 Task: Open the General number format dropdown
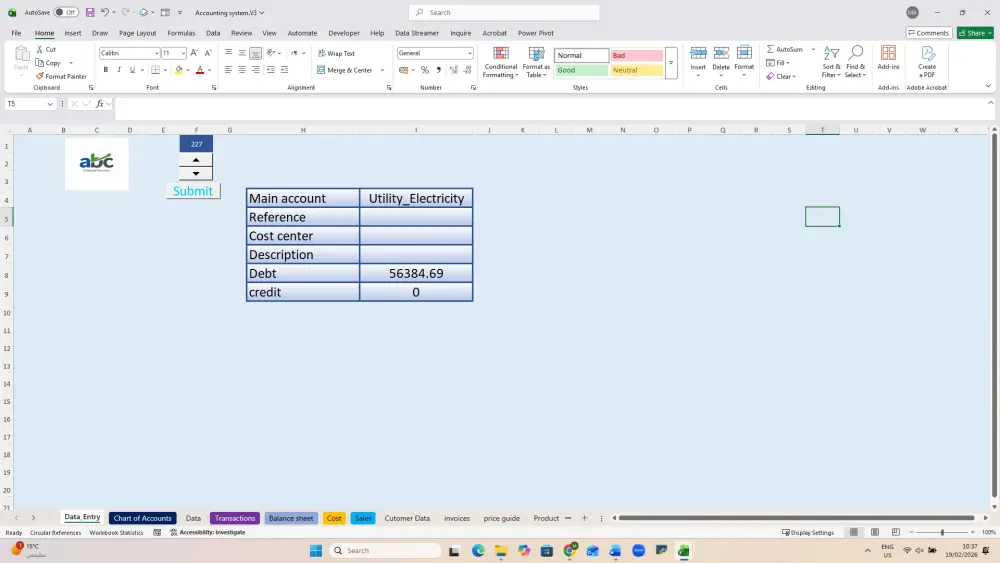pyautogui.click(x=470, y=53)
